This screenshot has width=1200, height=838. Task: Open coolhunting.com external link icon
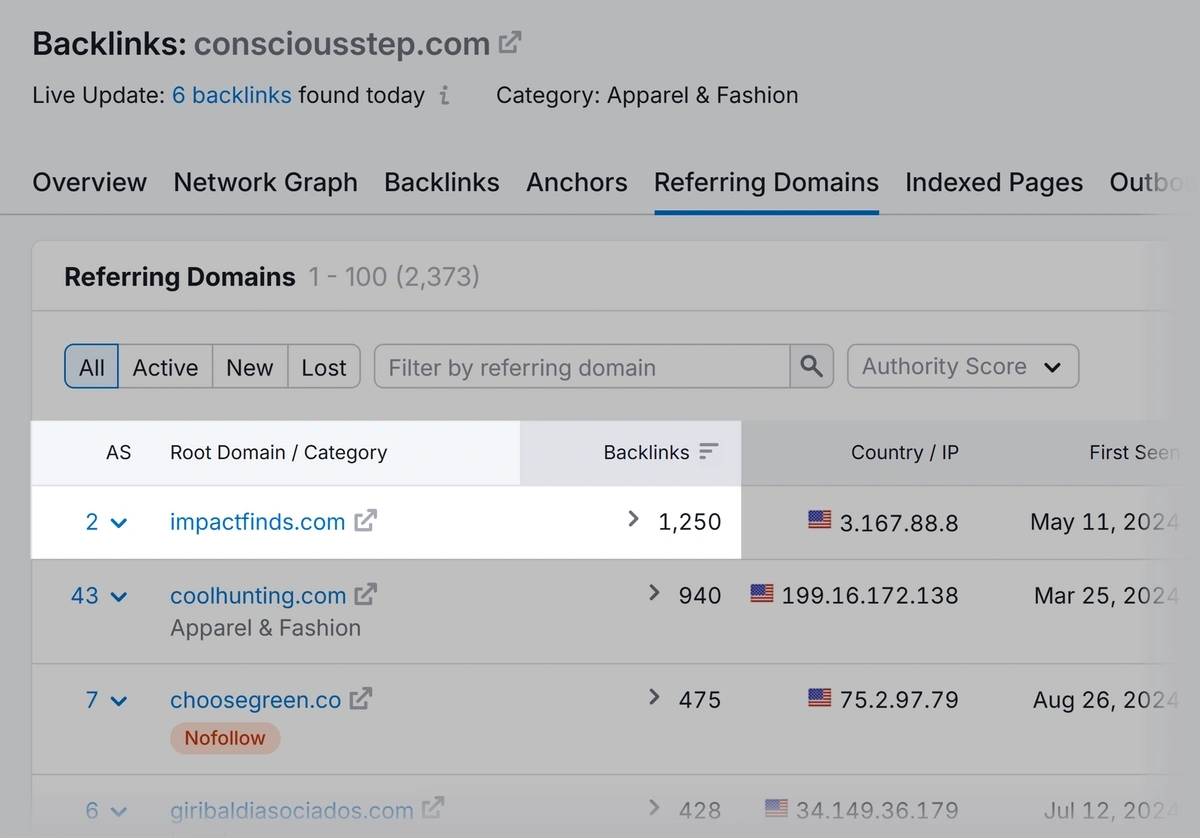367,595
